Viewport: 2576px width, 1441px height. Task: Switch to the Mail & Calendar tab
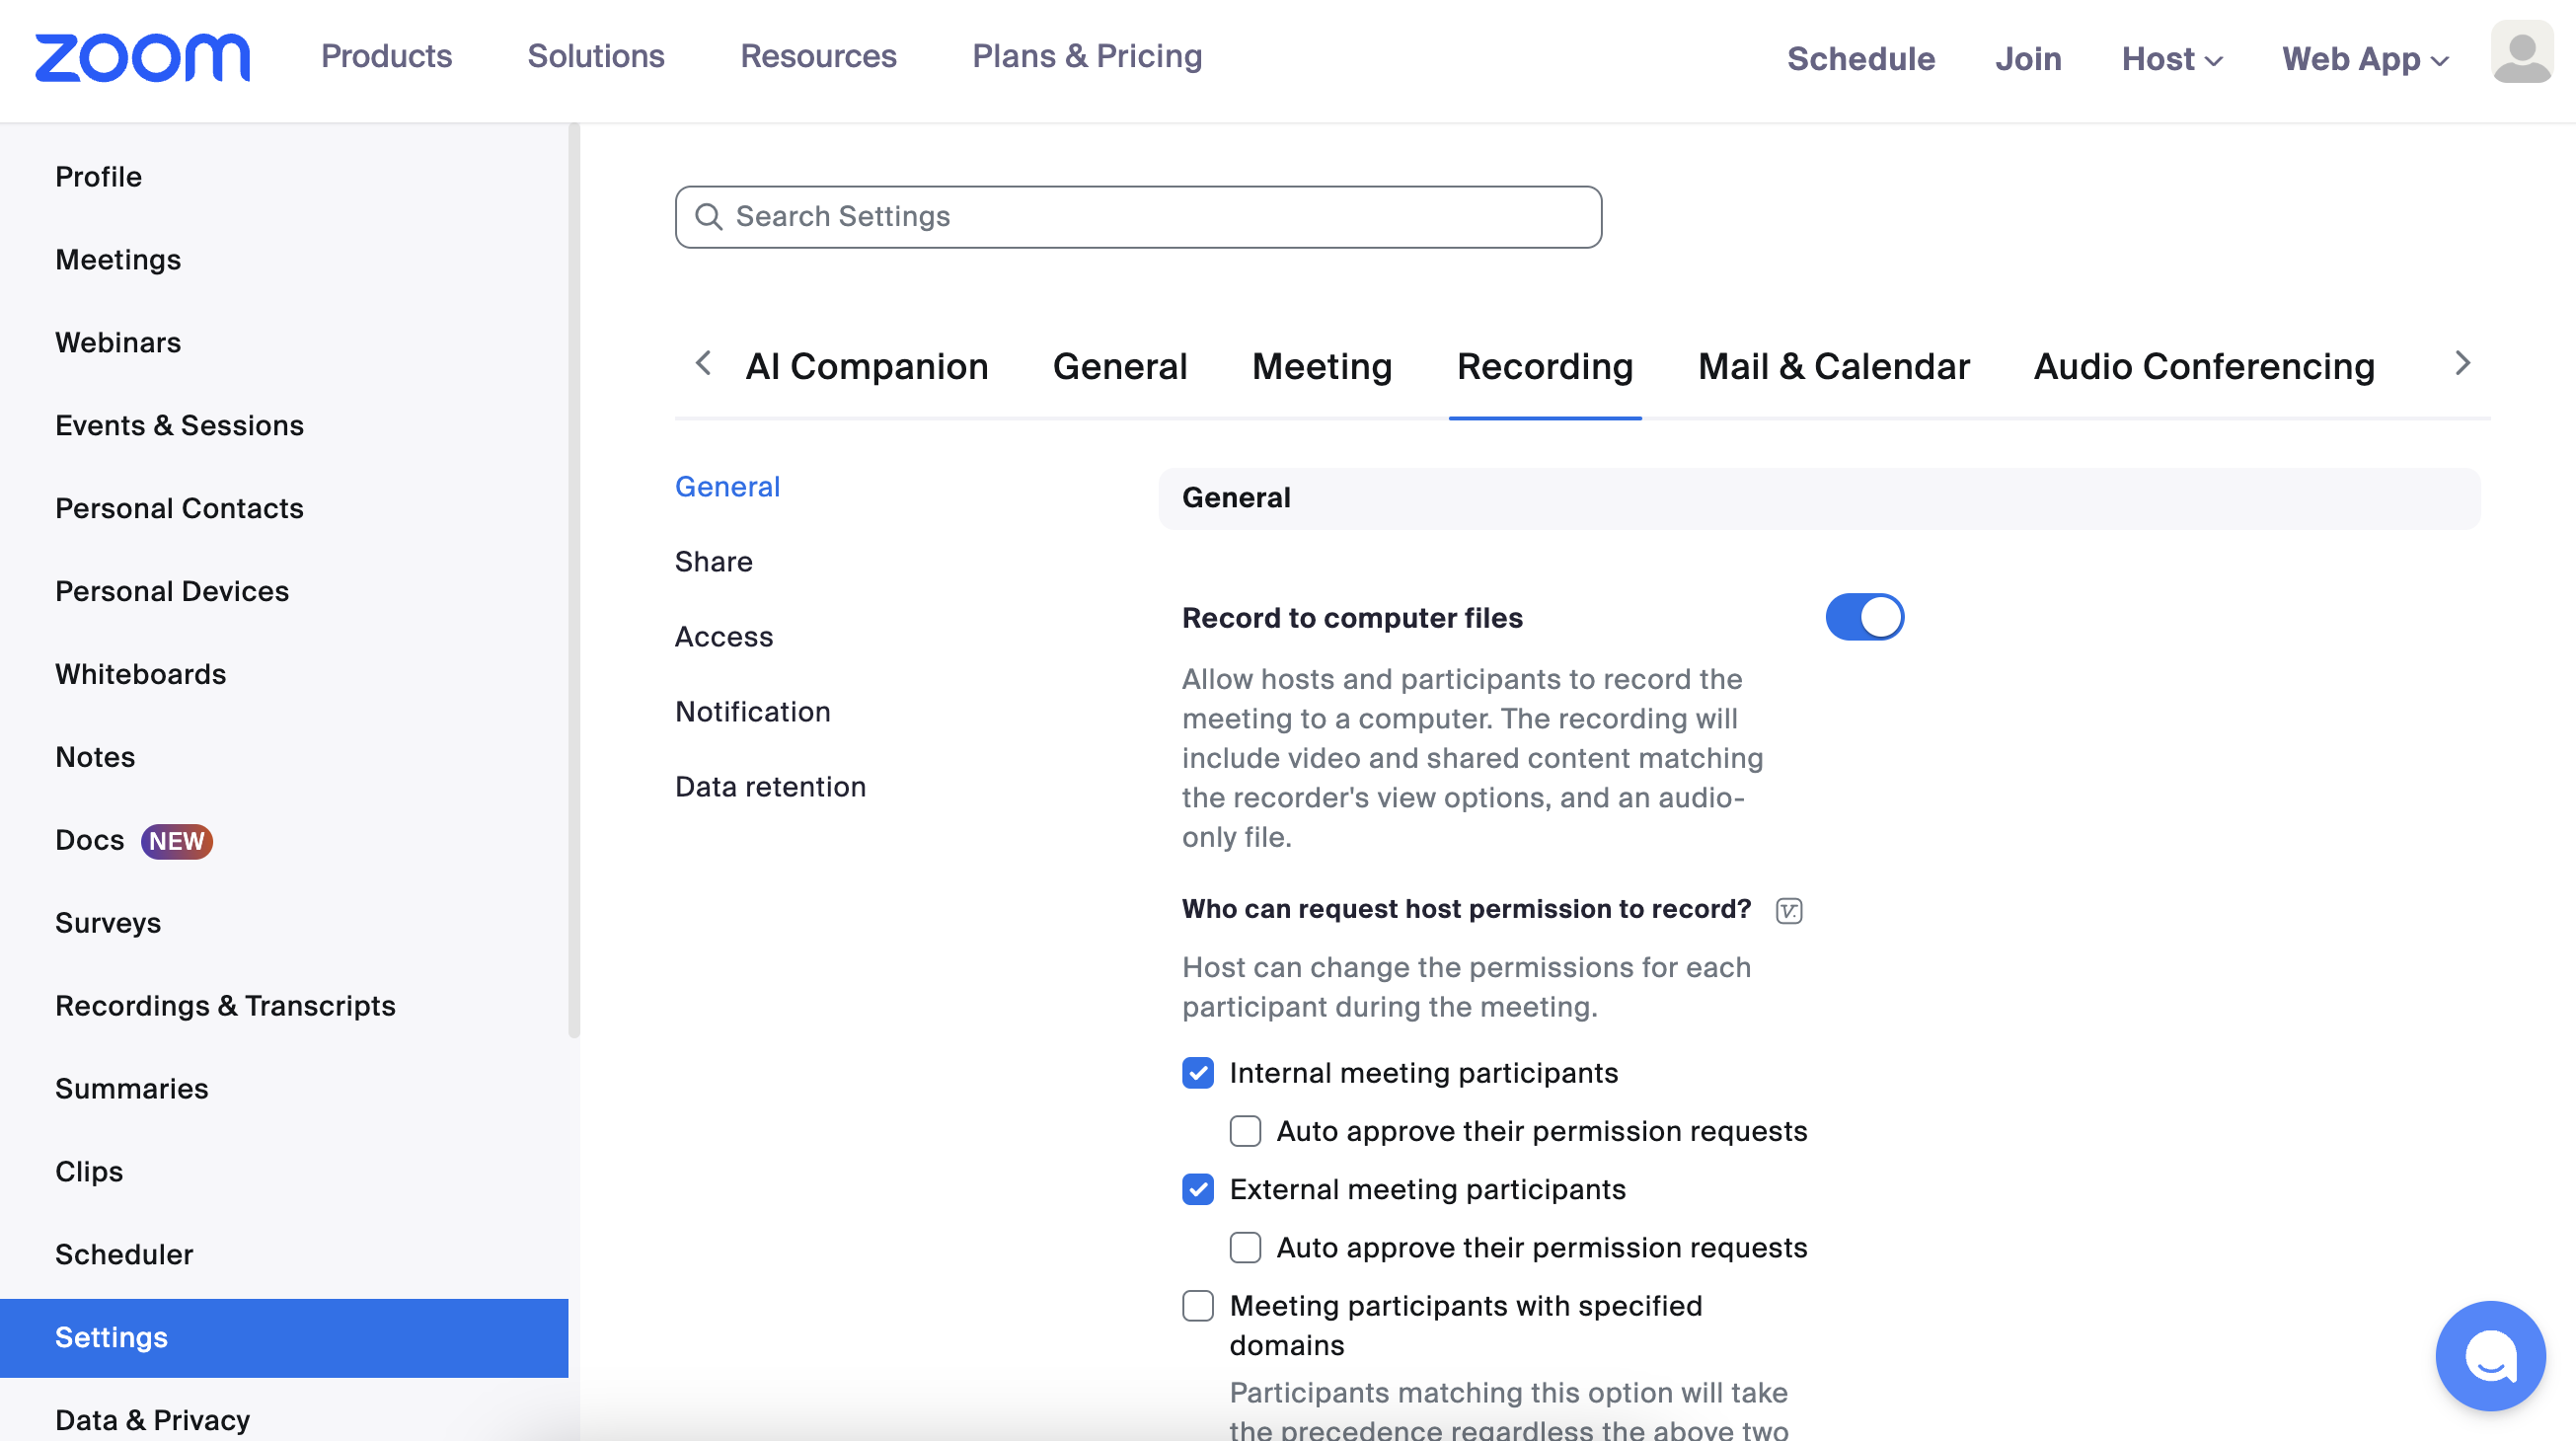click(1834, 366)
